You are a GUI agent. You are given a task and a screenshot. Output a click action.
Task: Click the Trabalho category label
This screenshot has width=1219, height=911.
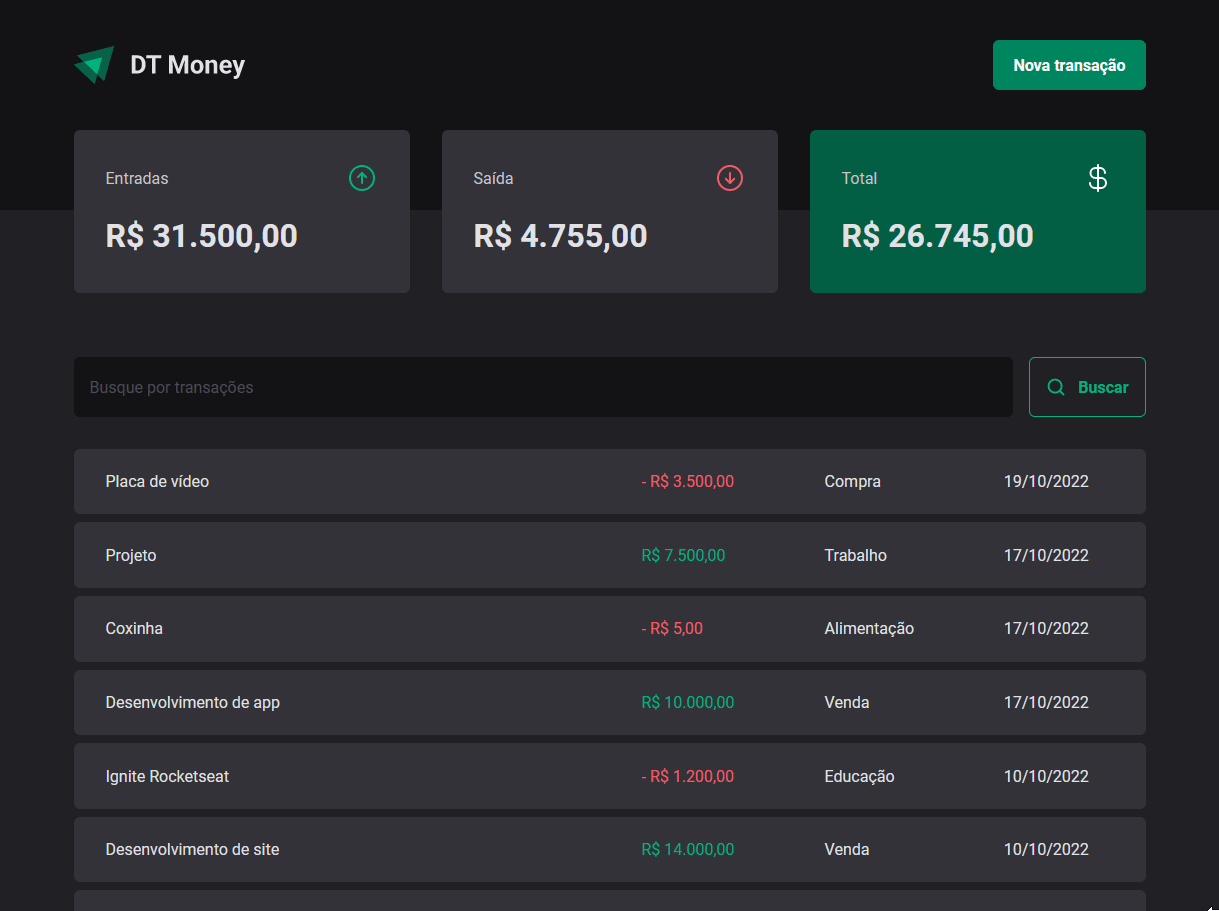tap(855, 555)
